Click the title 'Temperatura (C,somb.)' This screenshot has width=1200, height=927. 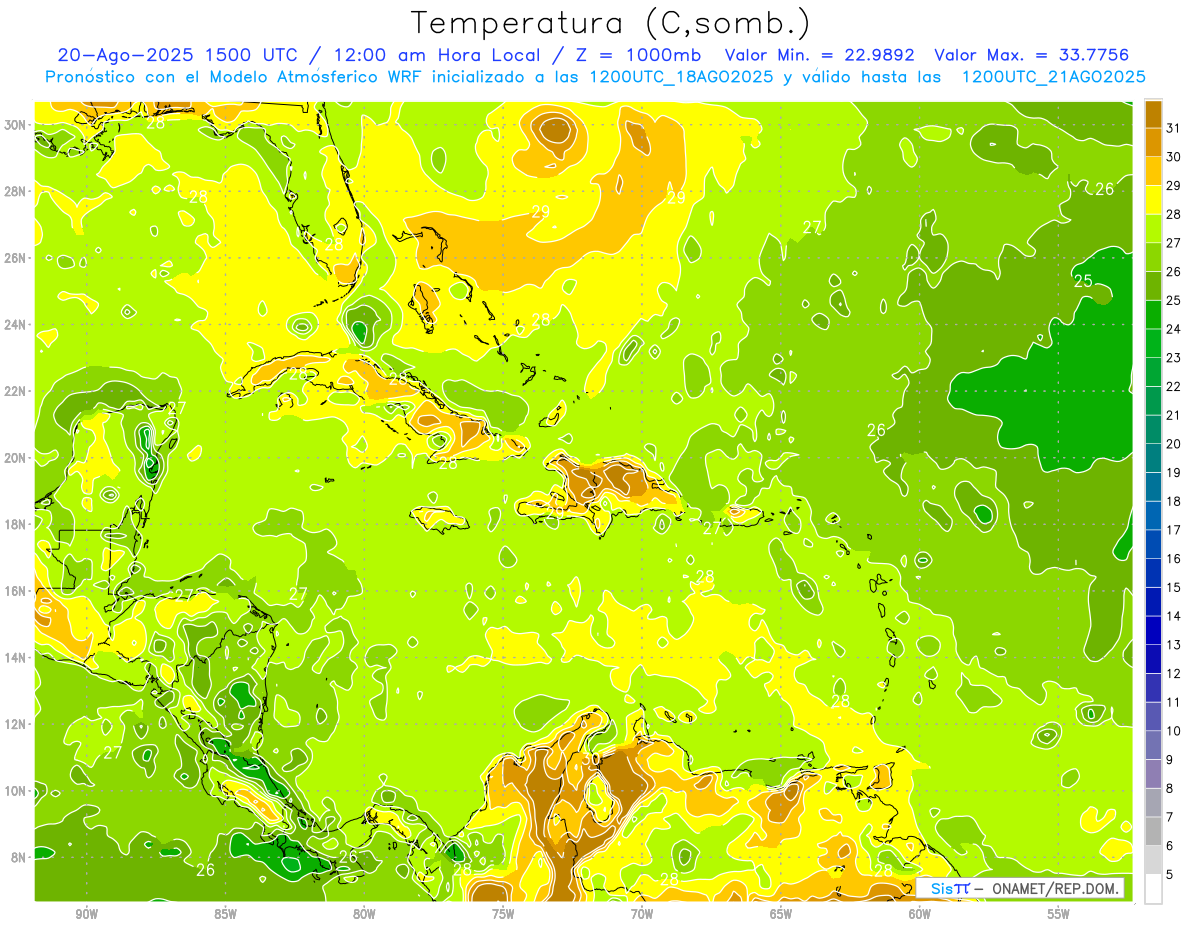(611, 23)
